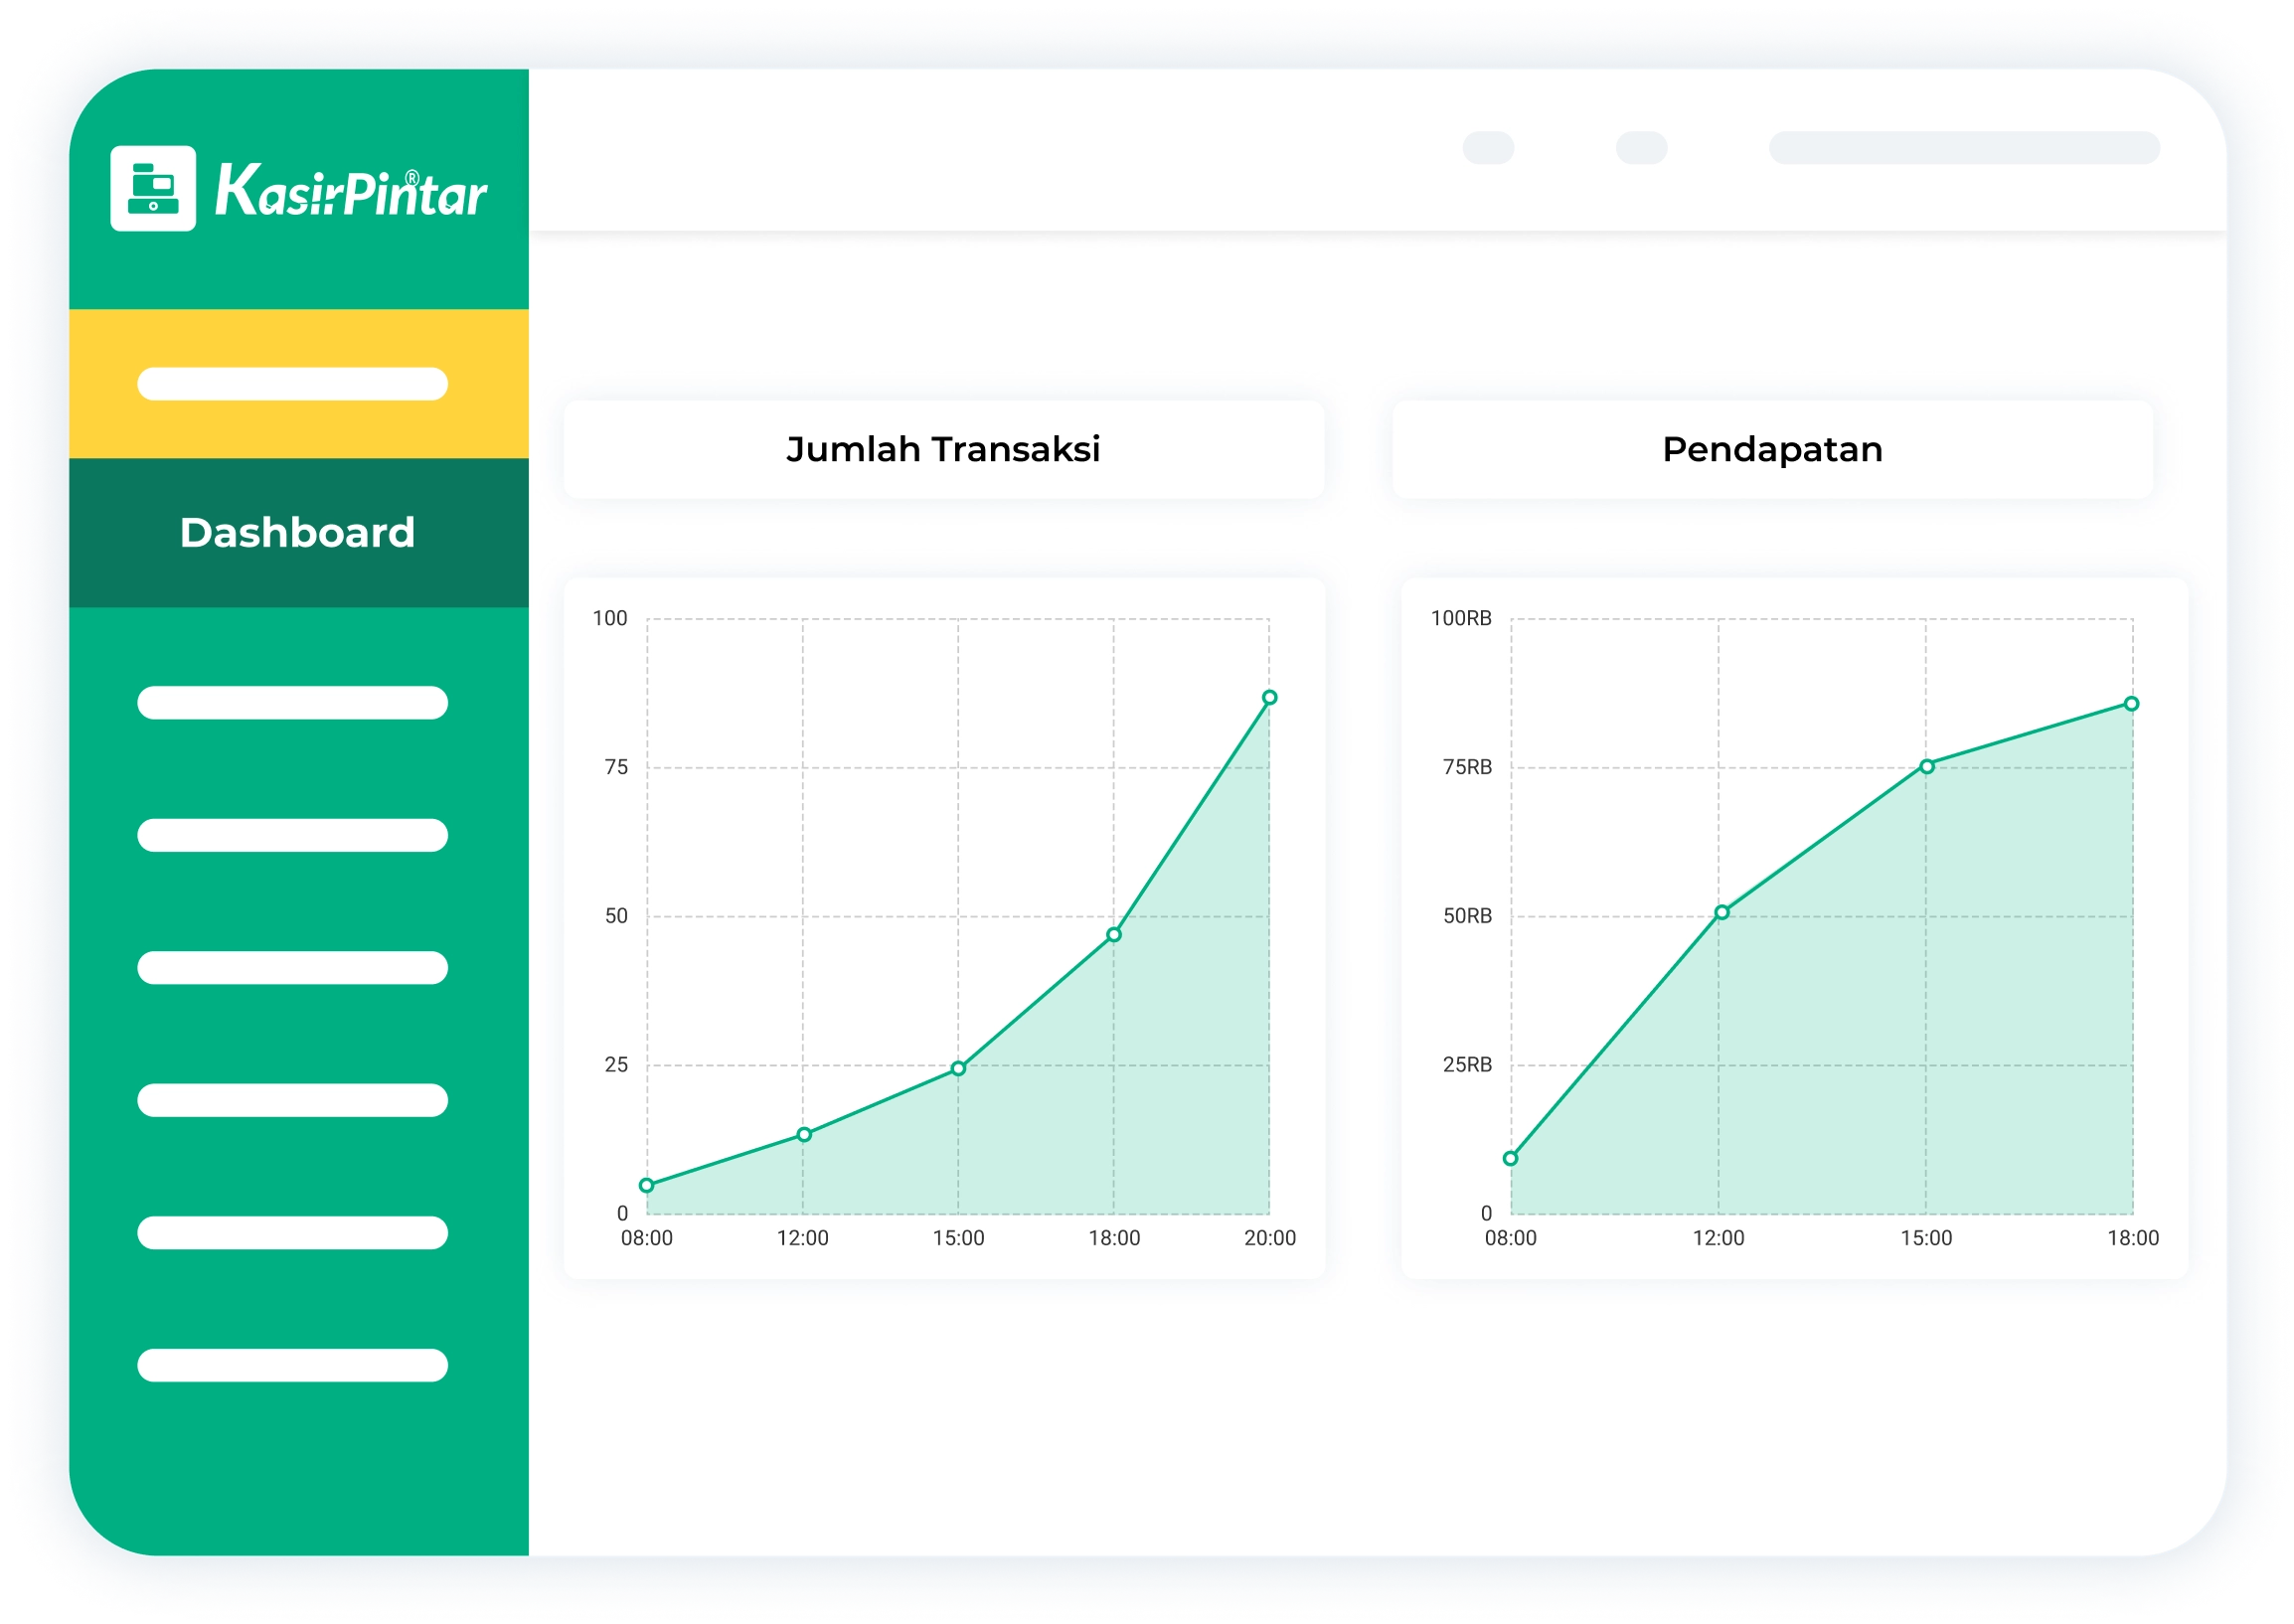Click the KasirPintar brand name text
This screenshot has height=1624, width=2294.
[351, 190]
